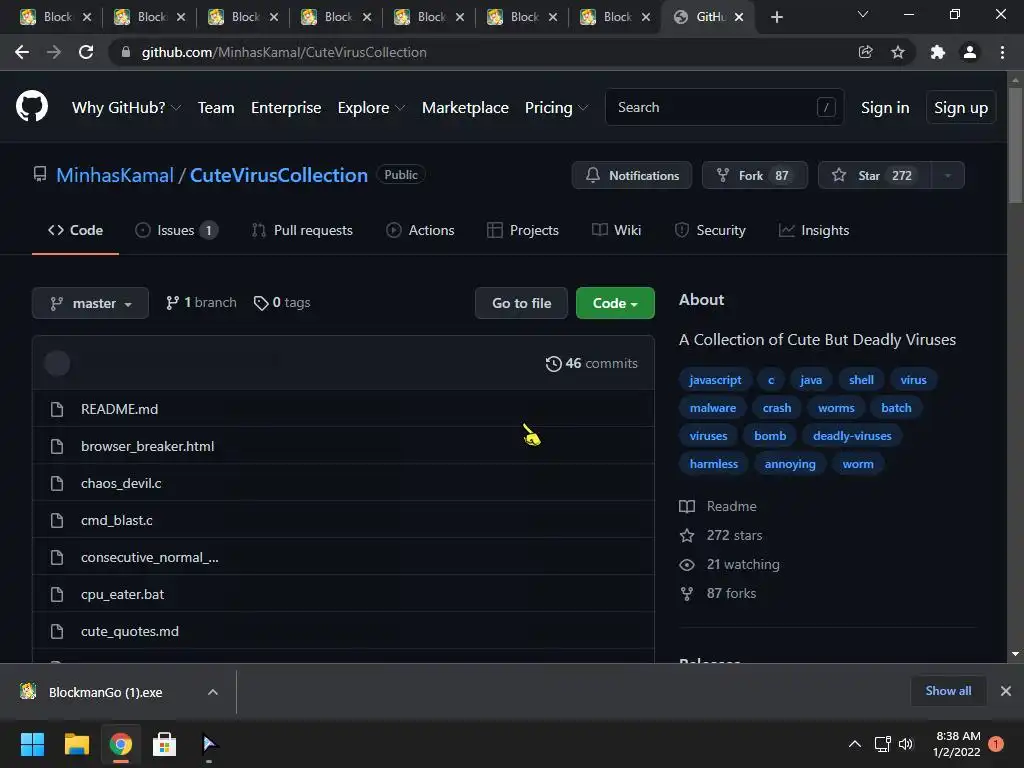
Task: Open cpu_eater.bat file
Action: pos(122,594)
